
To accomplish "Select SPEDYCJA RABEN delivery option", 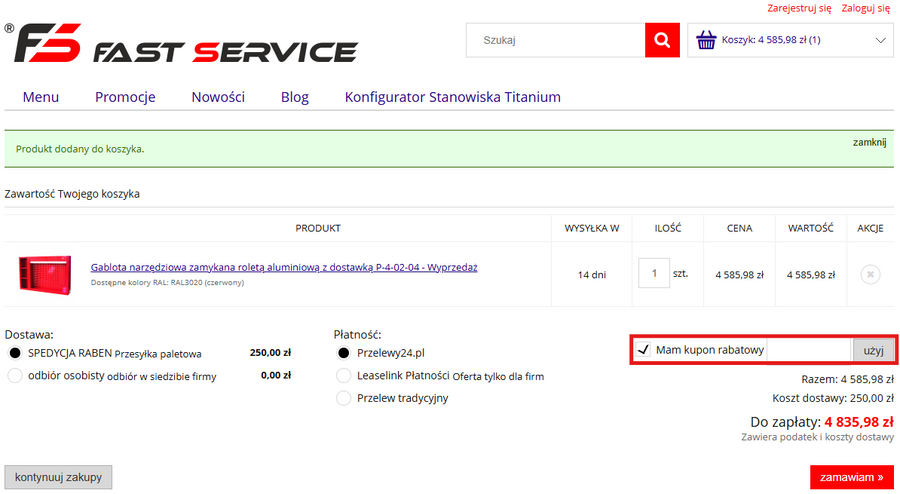I will click(x=15, y=353).
